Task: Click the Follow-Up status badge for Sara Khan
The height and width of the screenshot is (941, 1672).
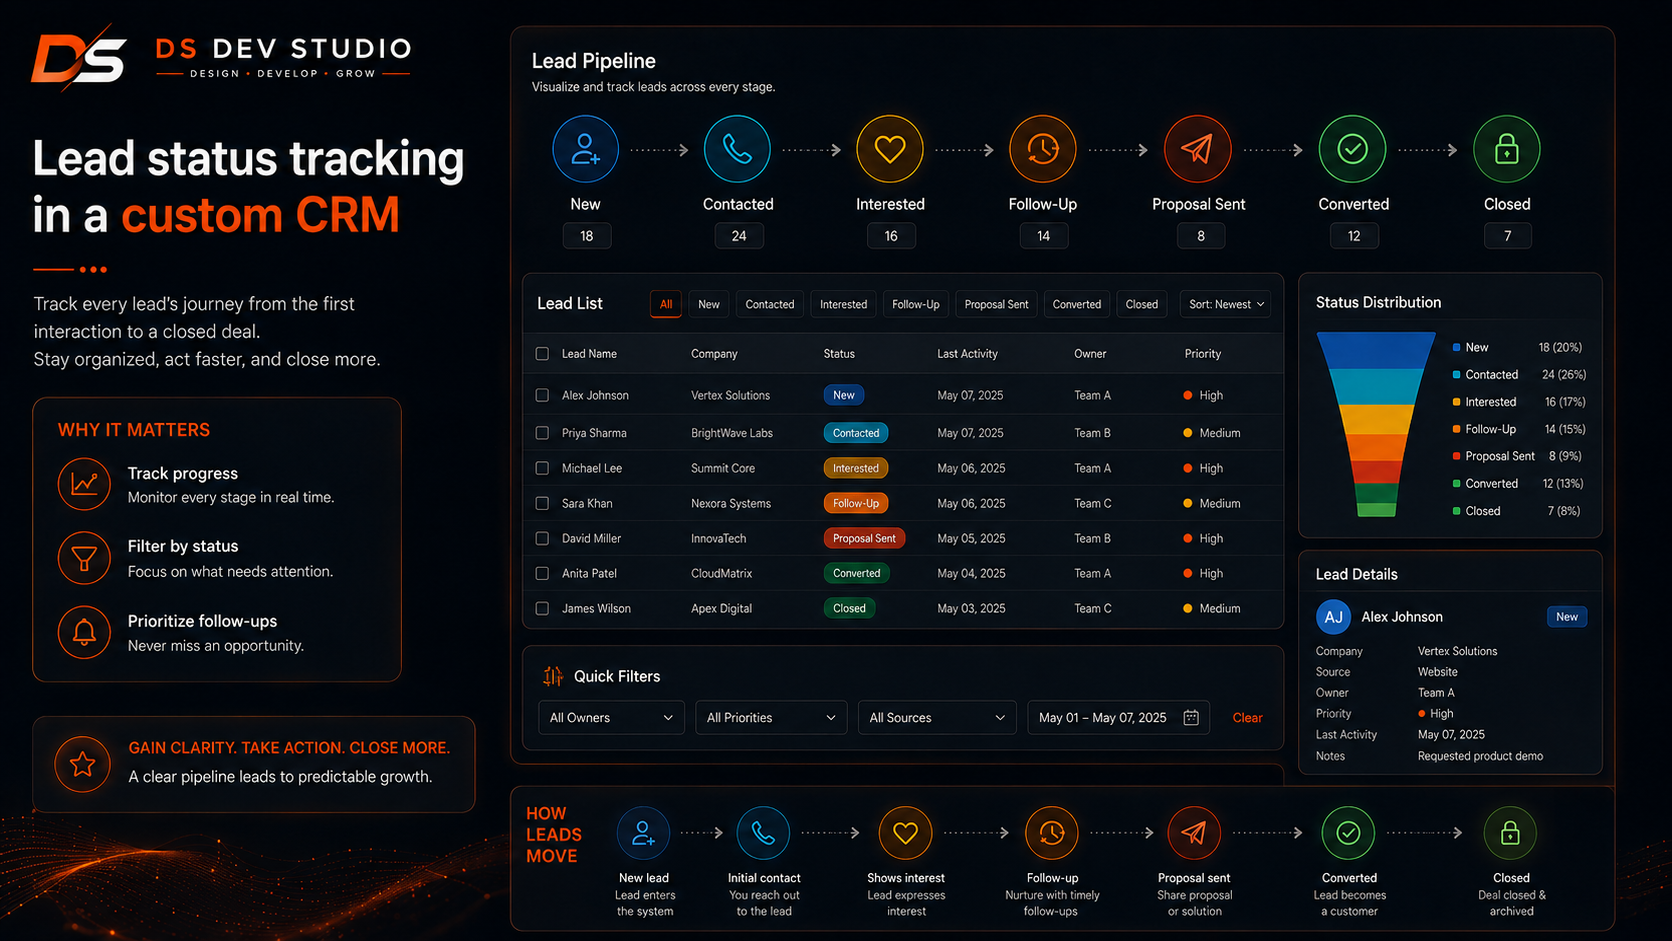Action: [856, 503]
